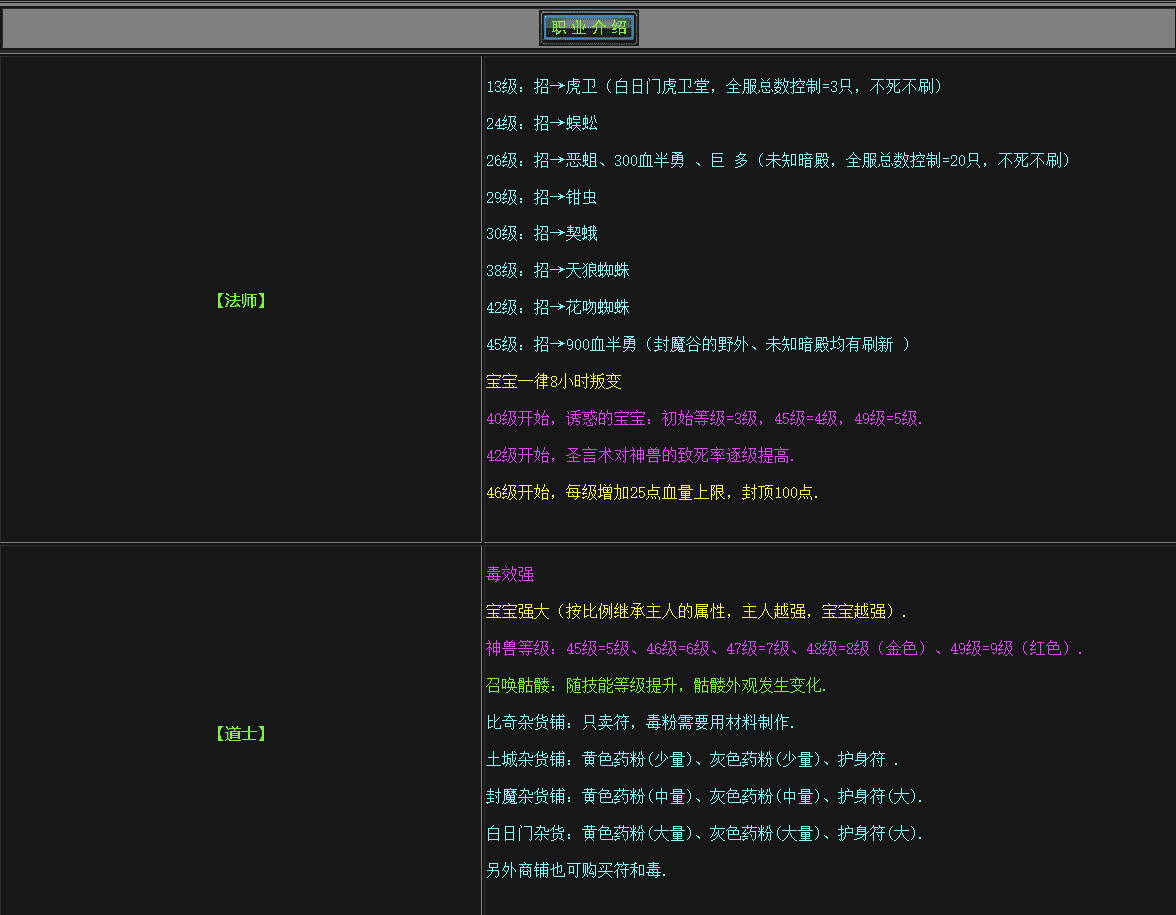Click the line '38级：招→天狼蜘蛛'
Screen dimensions: 1176x915
pos(557,270)
